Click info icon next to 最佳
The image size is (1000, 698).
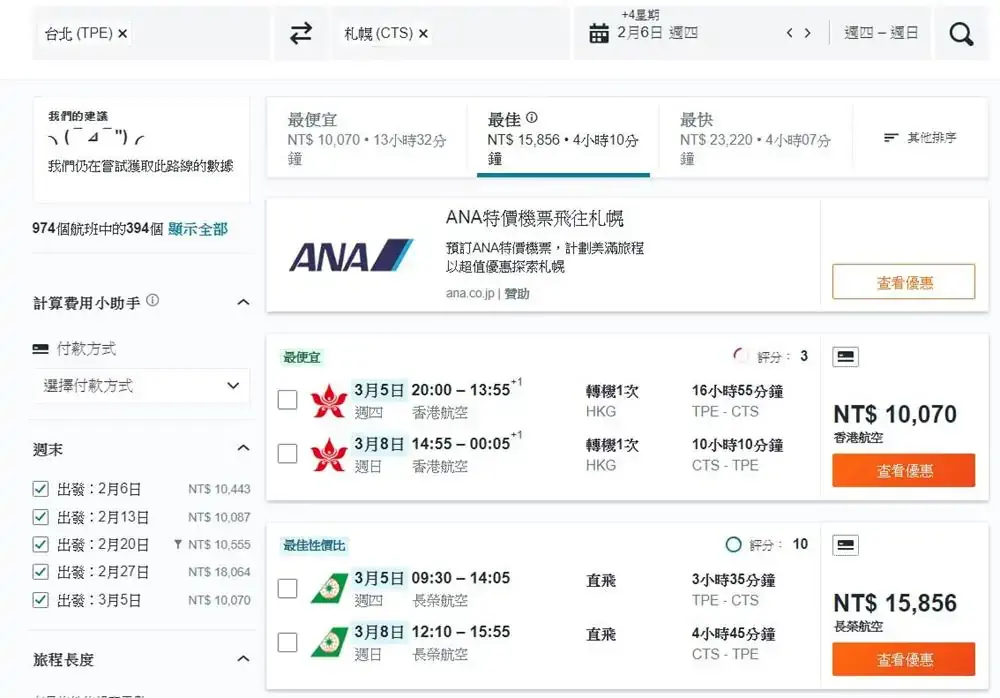[x=532, y=118]
